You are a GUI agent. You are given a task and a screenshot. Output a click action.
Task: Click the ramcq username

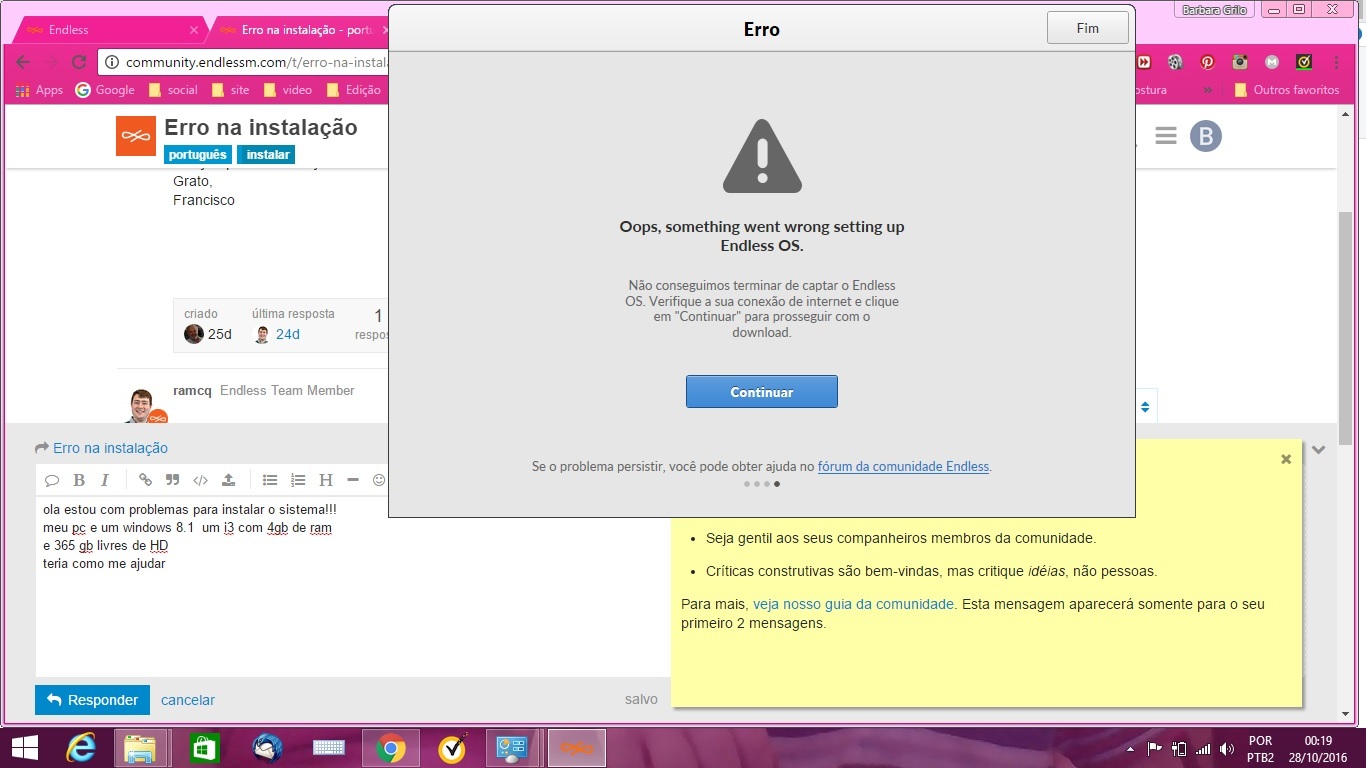(192, 390)
